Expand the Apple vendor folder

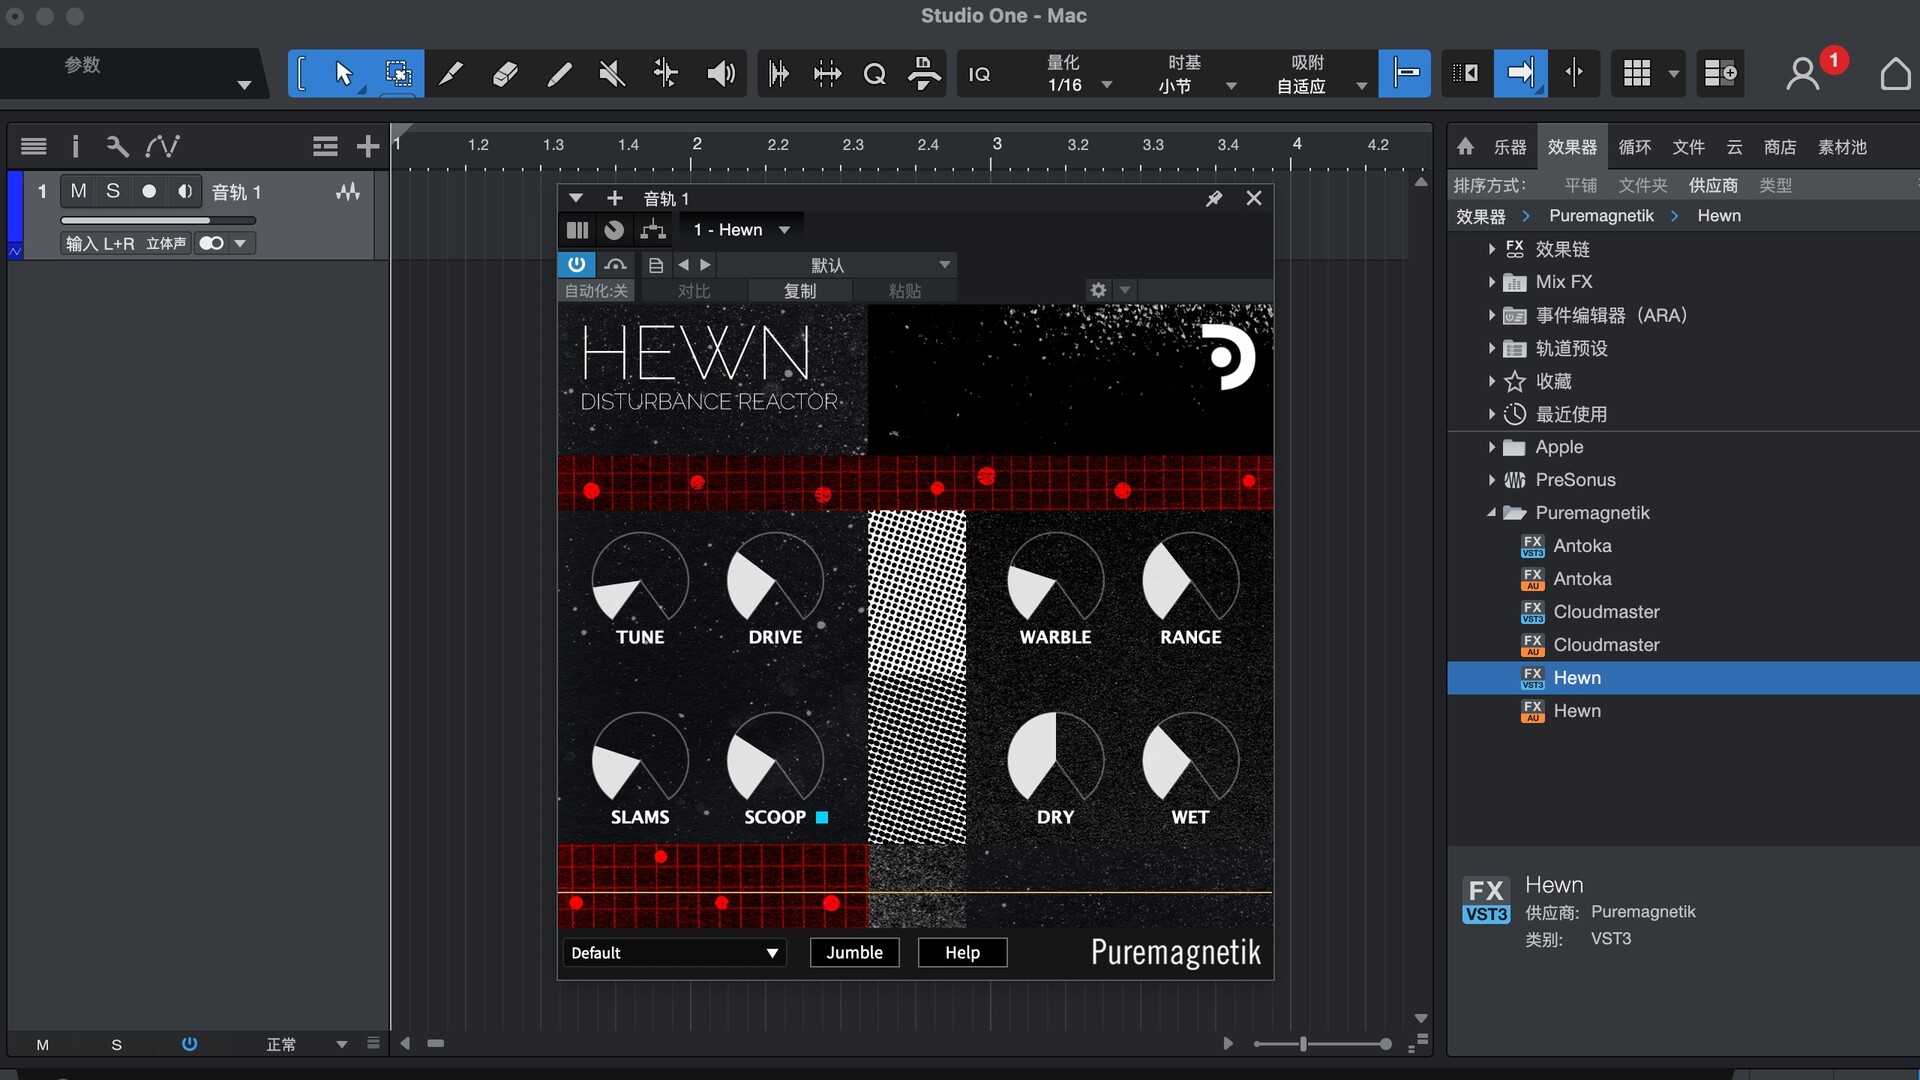pyautogui.click(x=1491, y=447)
